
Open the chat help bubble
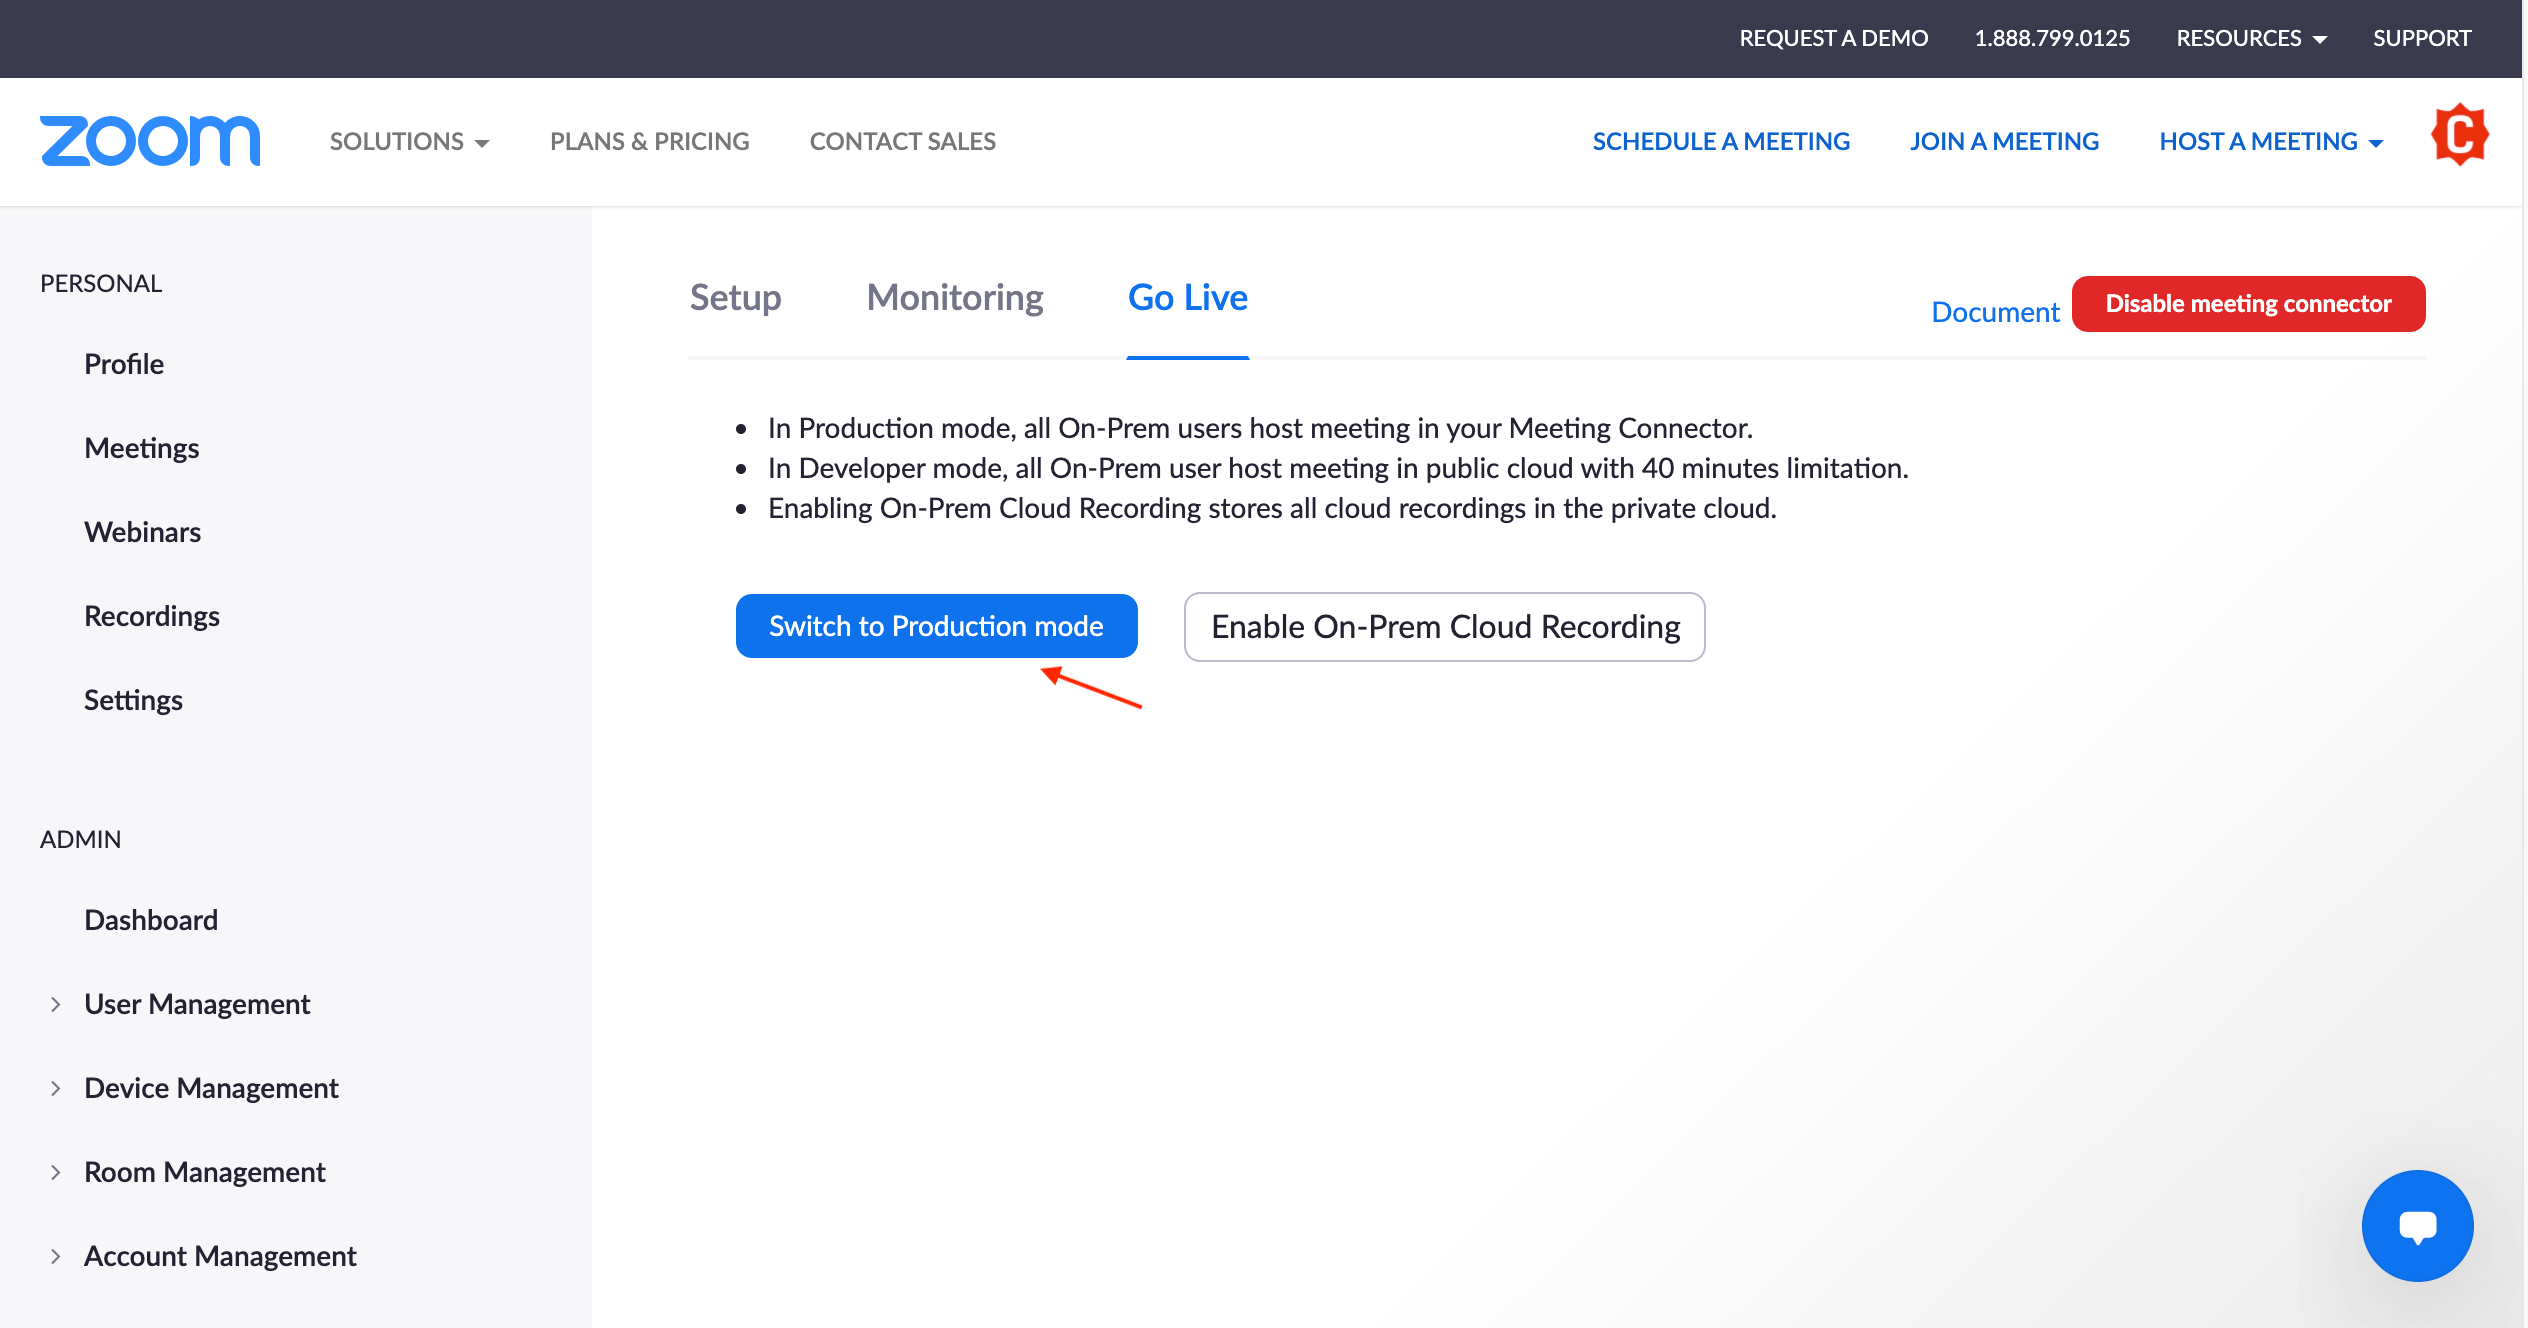coord(2417,1225)
